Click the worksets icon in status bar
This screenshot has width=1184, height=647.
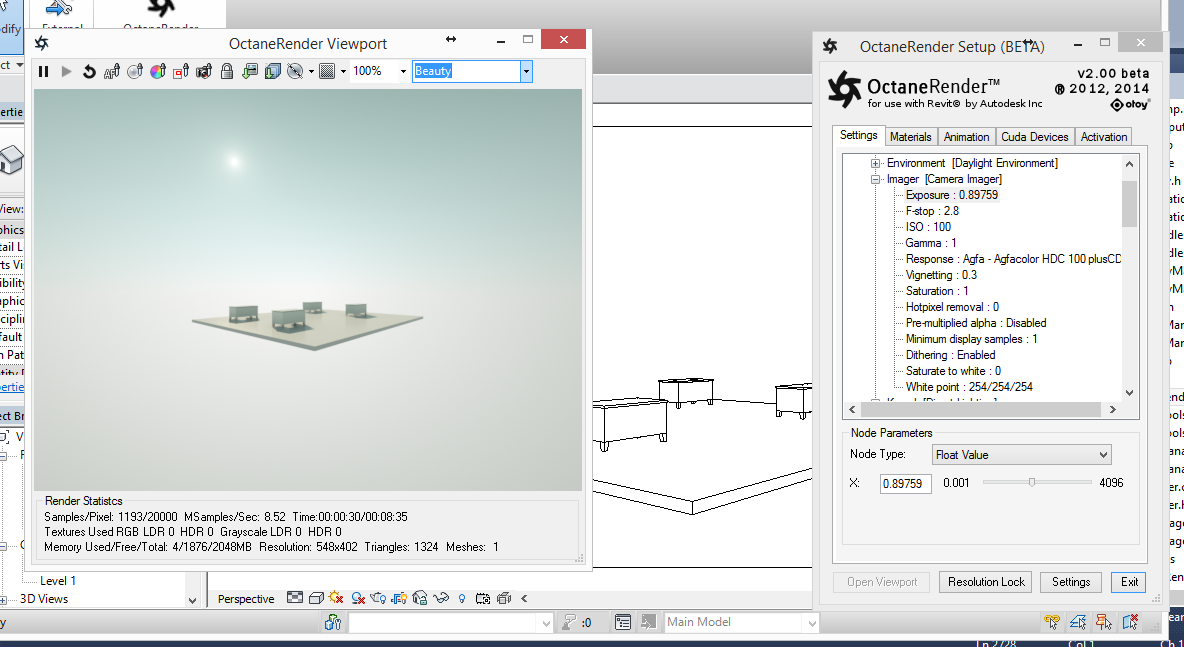tap(333, 622)
